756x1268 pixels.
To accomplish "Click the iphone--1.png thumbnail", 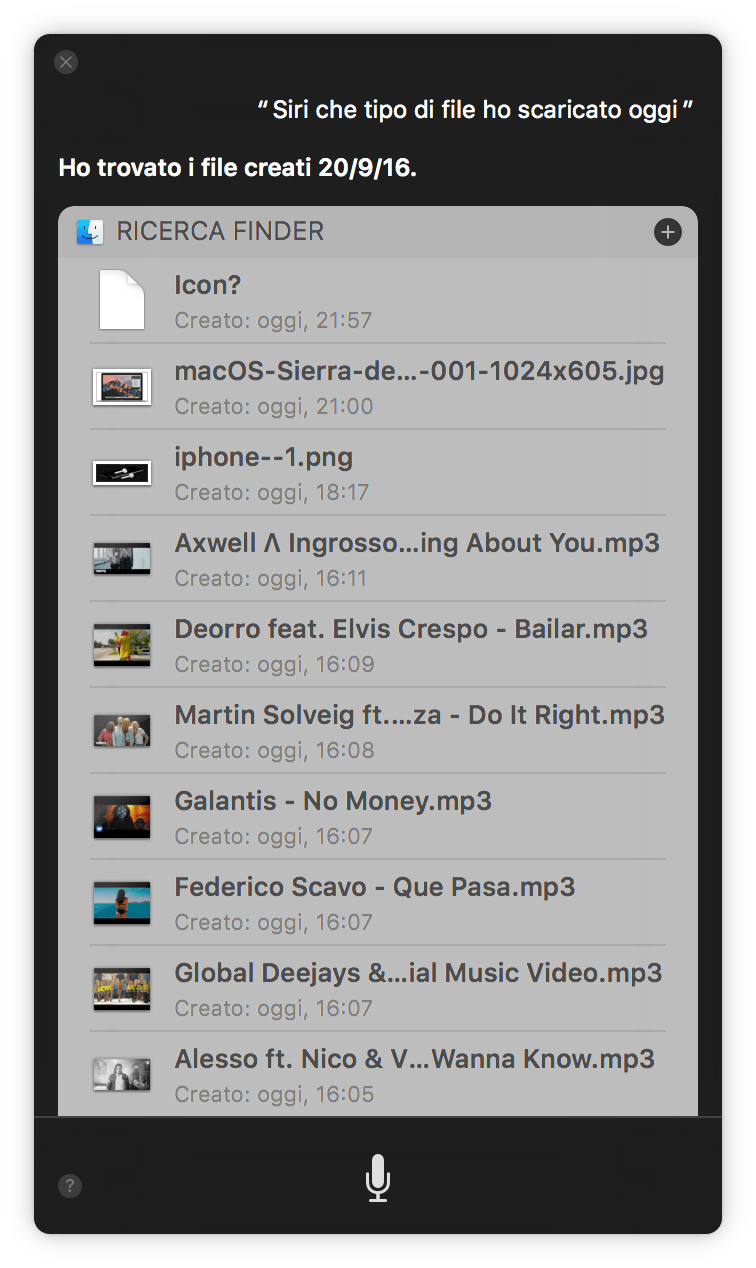I will coord(122,472).
